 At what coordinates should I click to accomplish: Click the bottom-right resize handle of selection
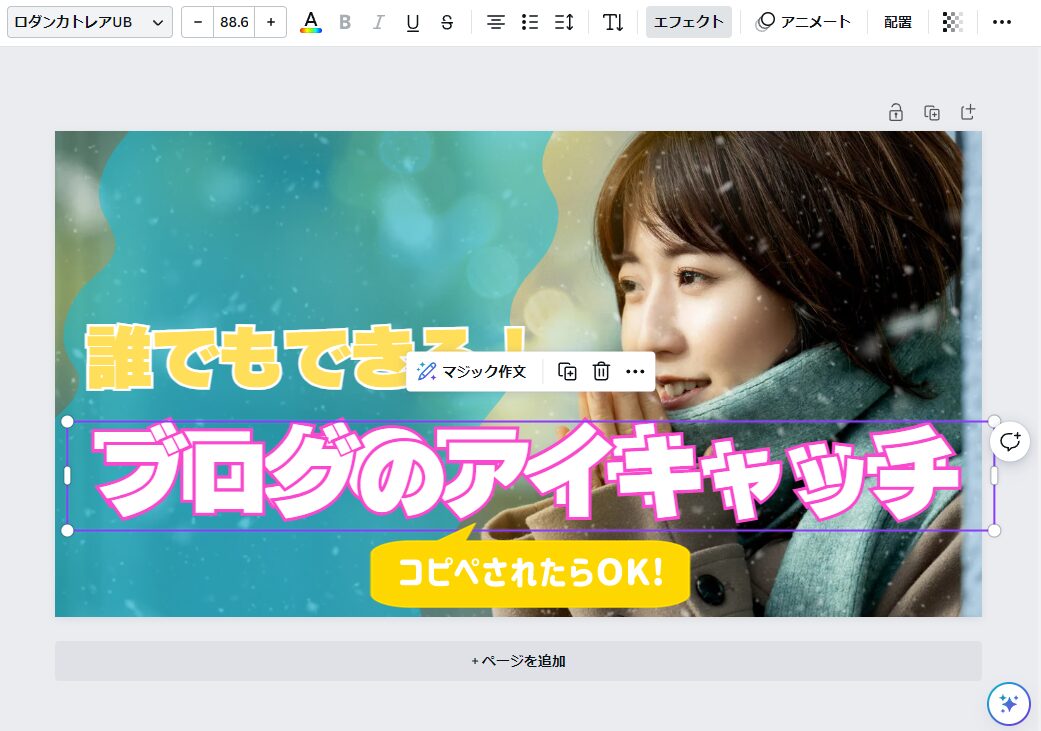(994, 530)
